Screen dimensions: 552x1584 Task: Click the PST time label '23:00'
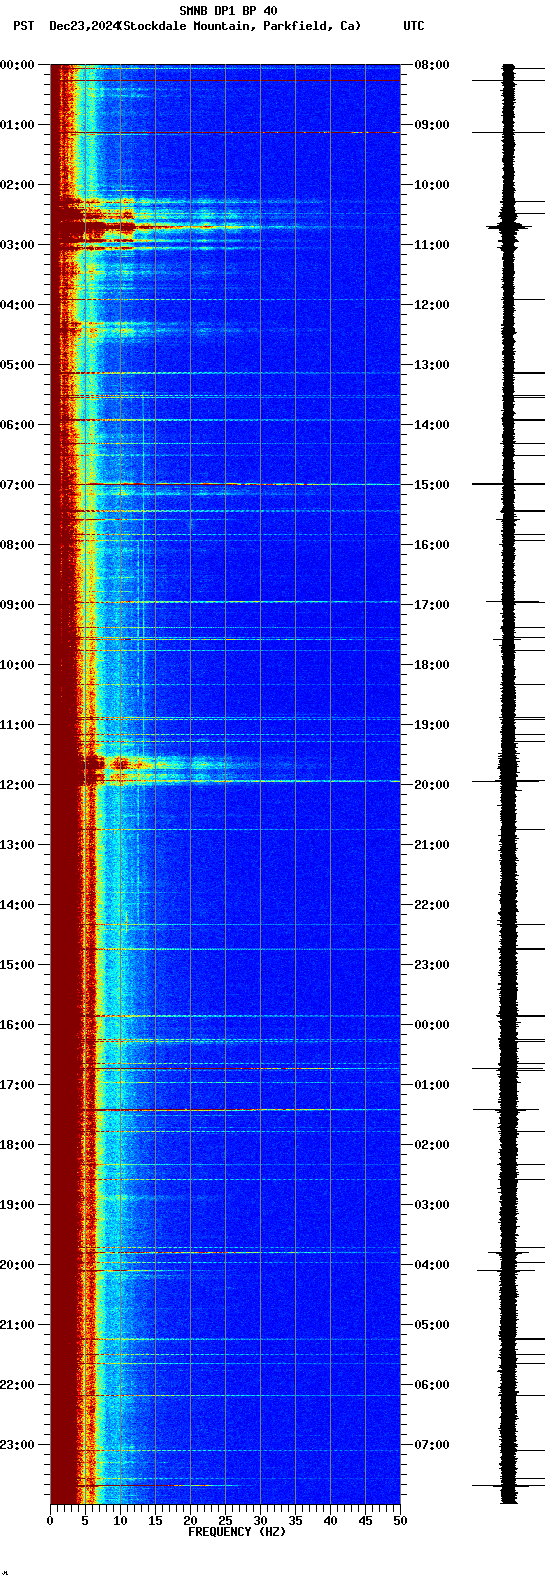click(x=17, y=1445)
